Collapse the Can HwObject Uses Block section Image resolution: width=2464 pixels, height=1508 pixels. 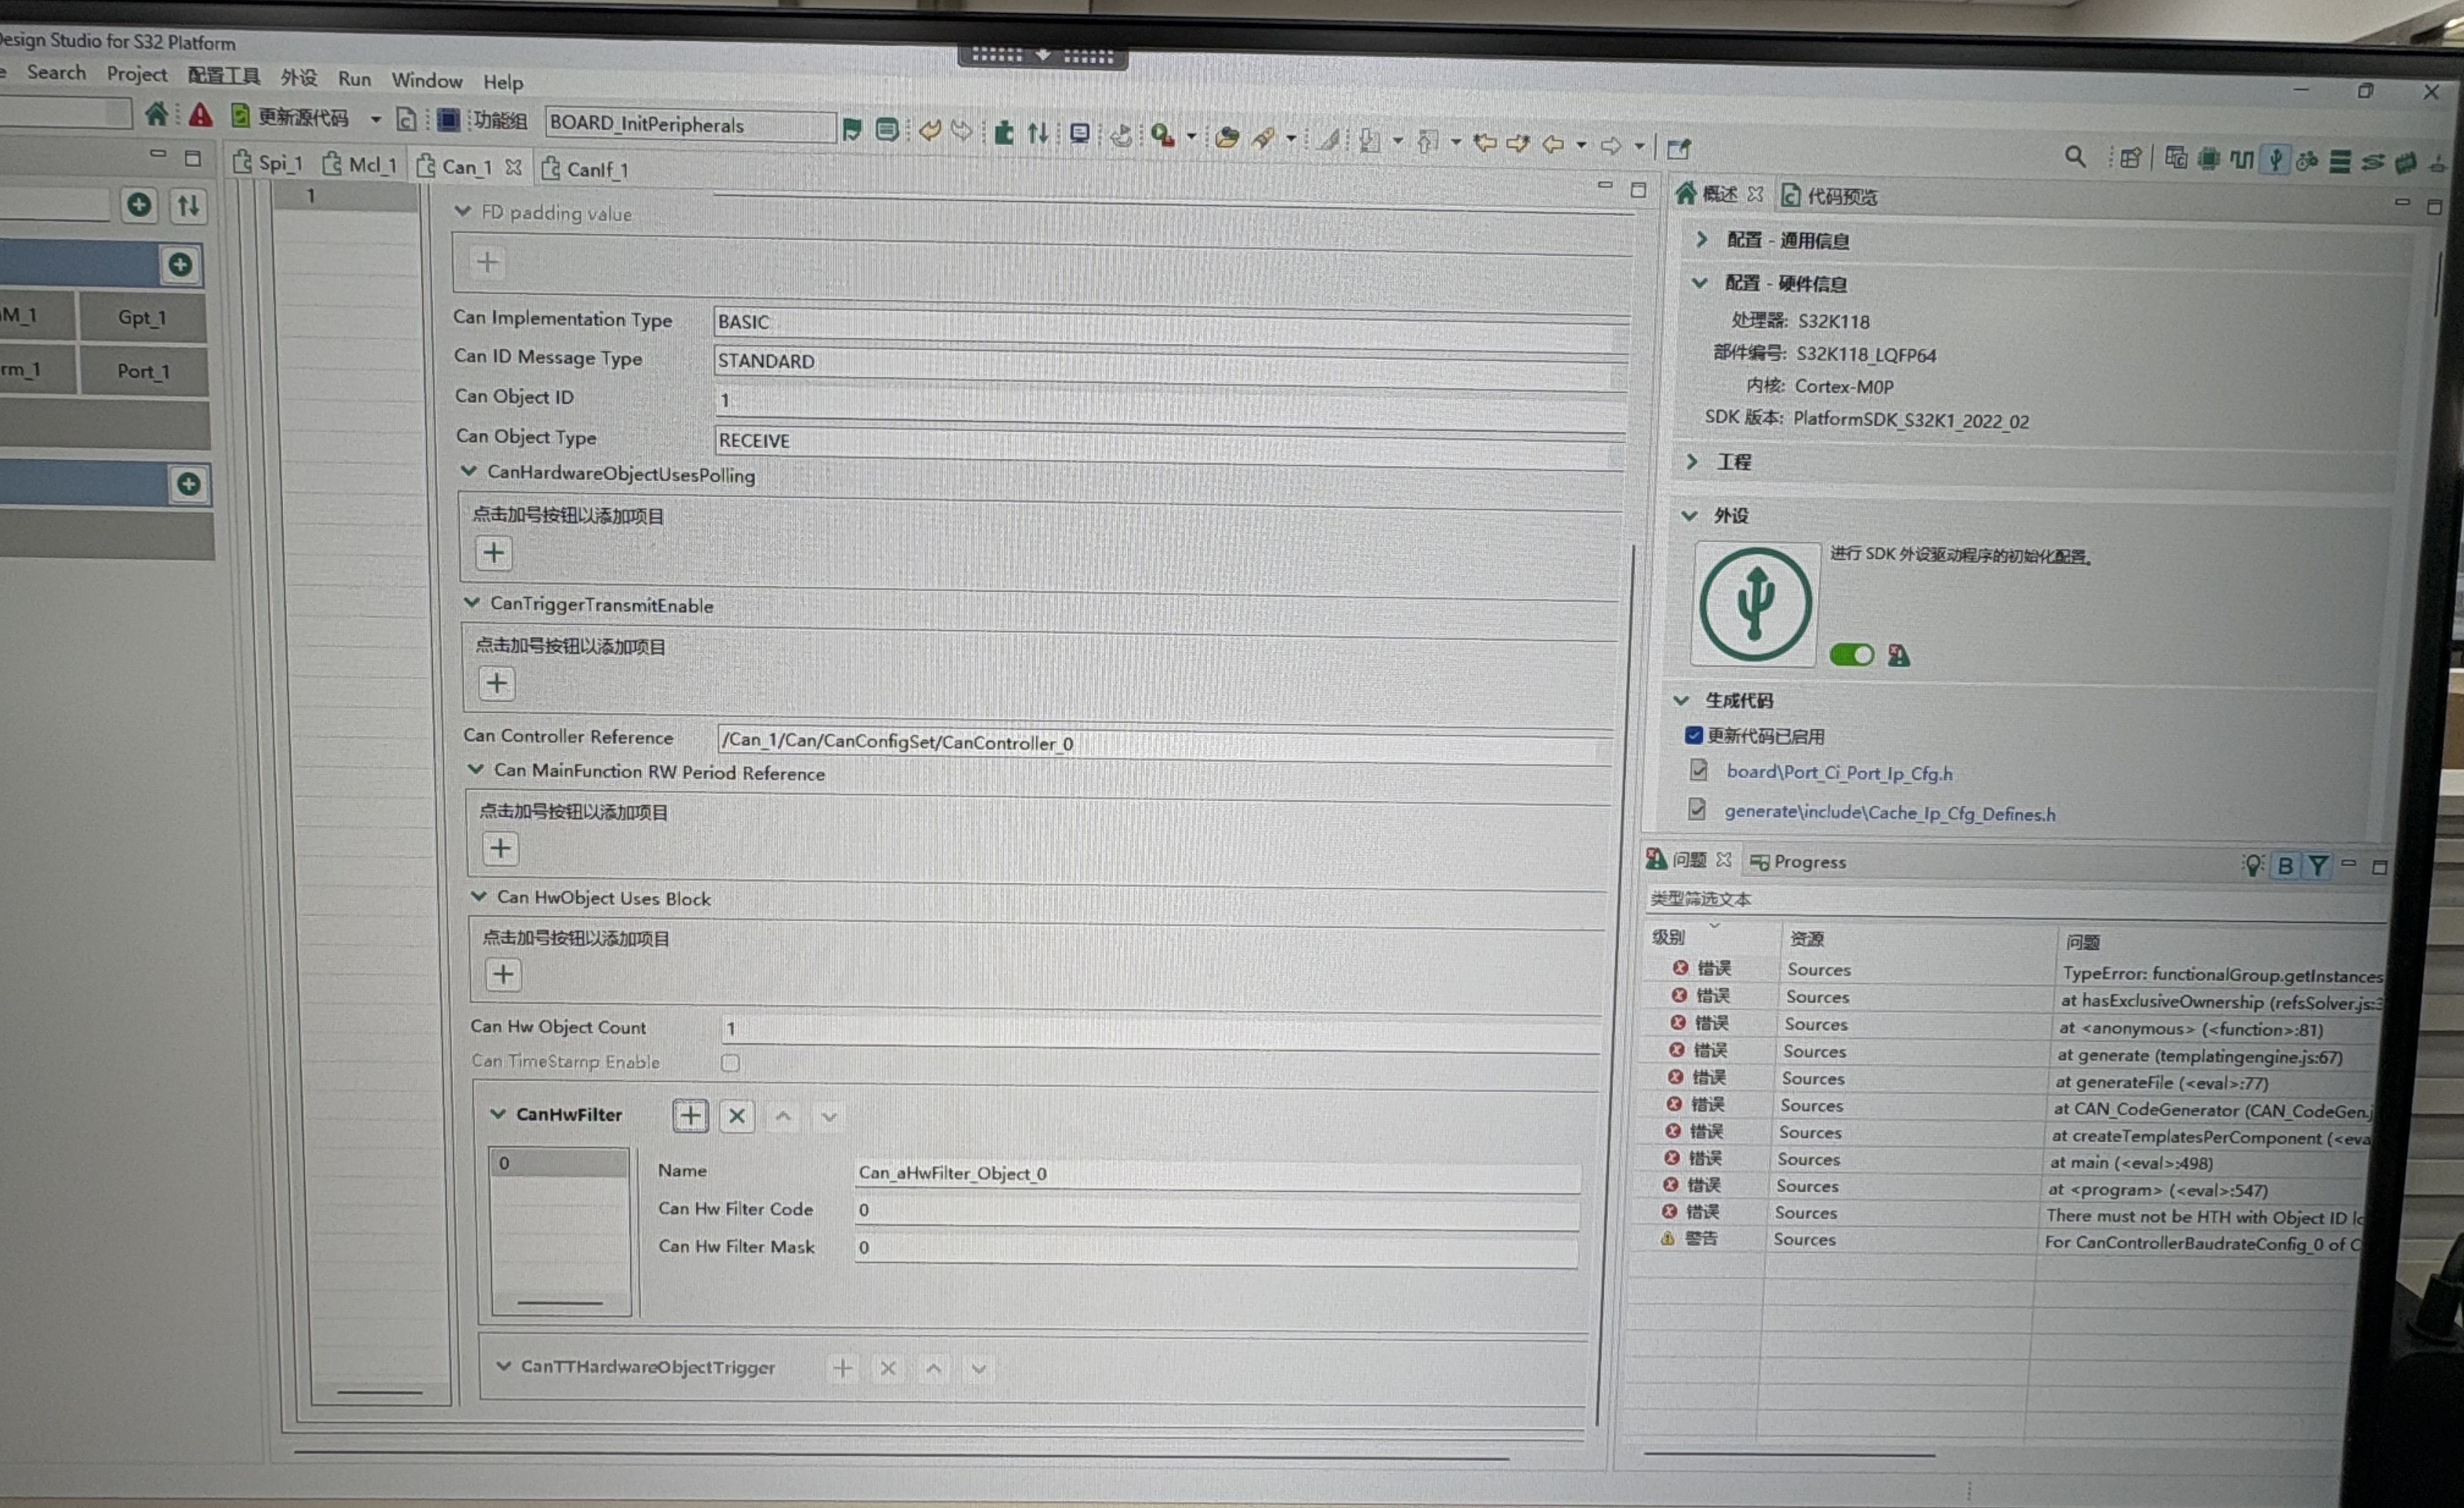click(x=479, y=896)
